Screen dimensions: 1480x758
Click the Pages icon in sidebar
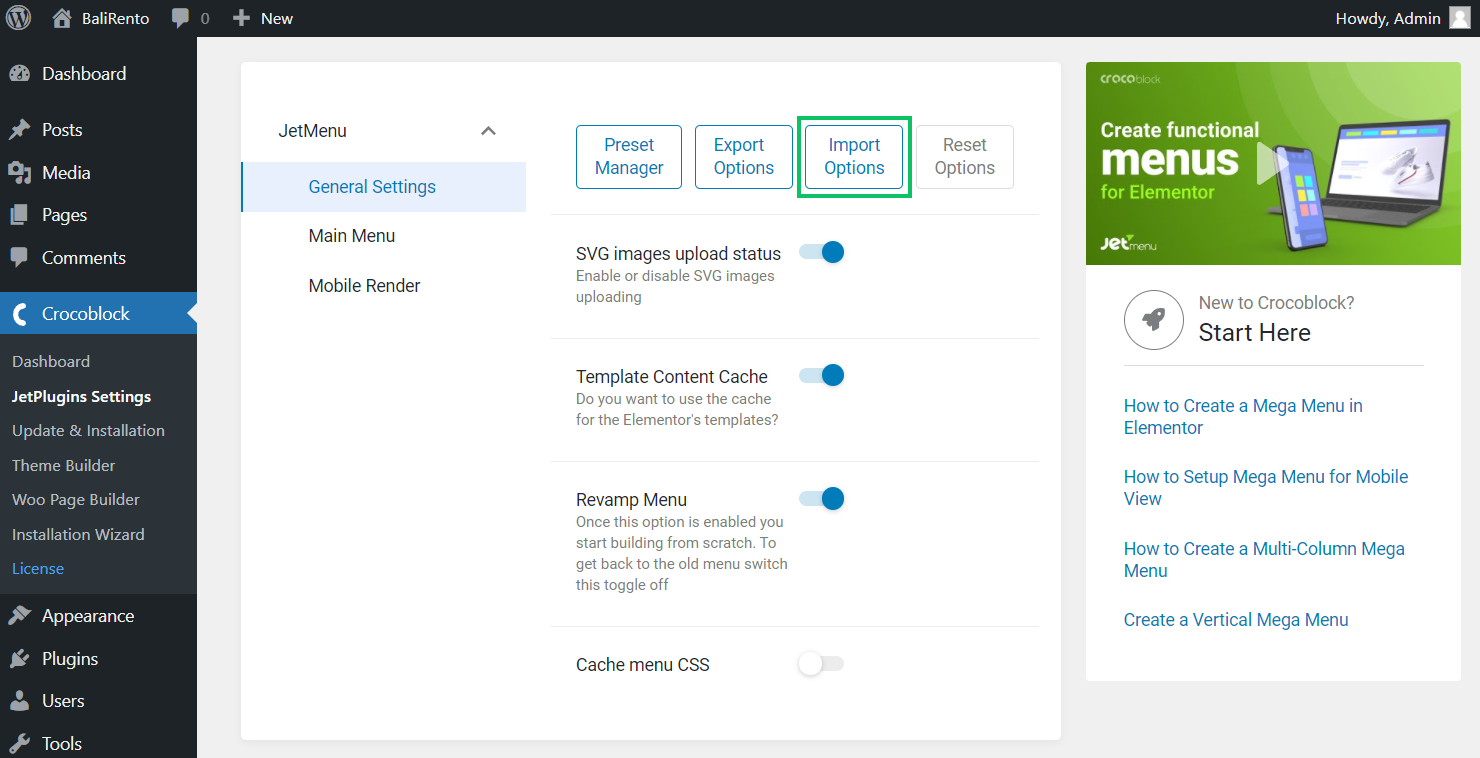click(x=19, y=215)
